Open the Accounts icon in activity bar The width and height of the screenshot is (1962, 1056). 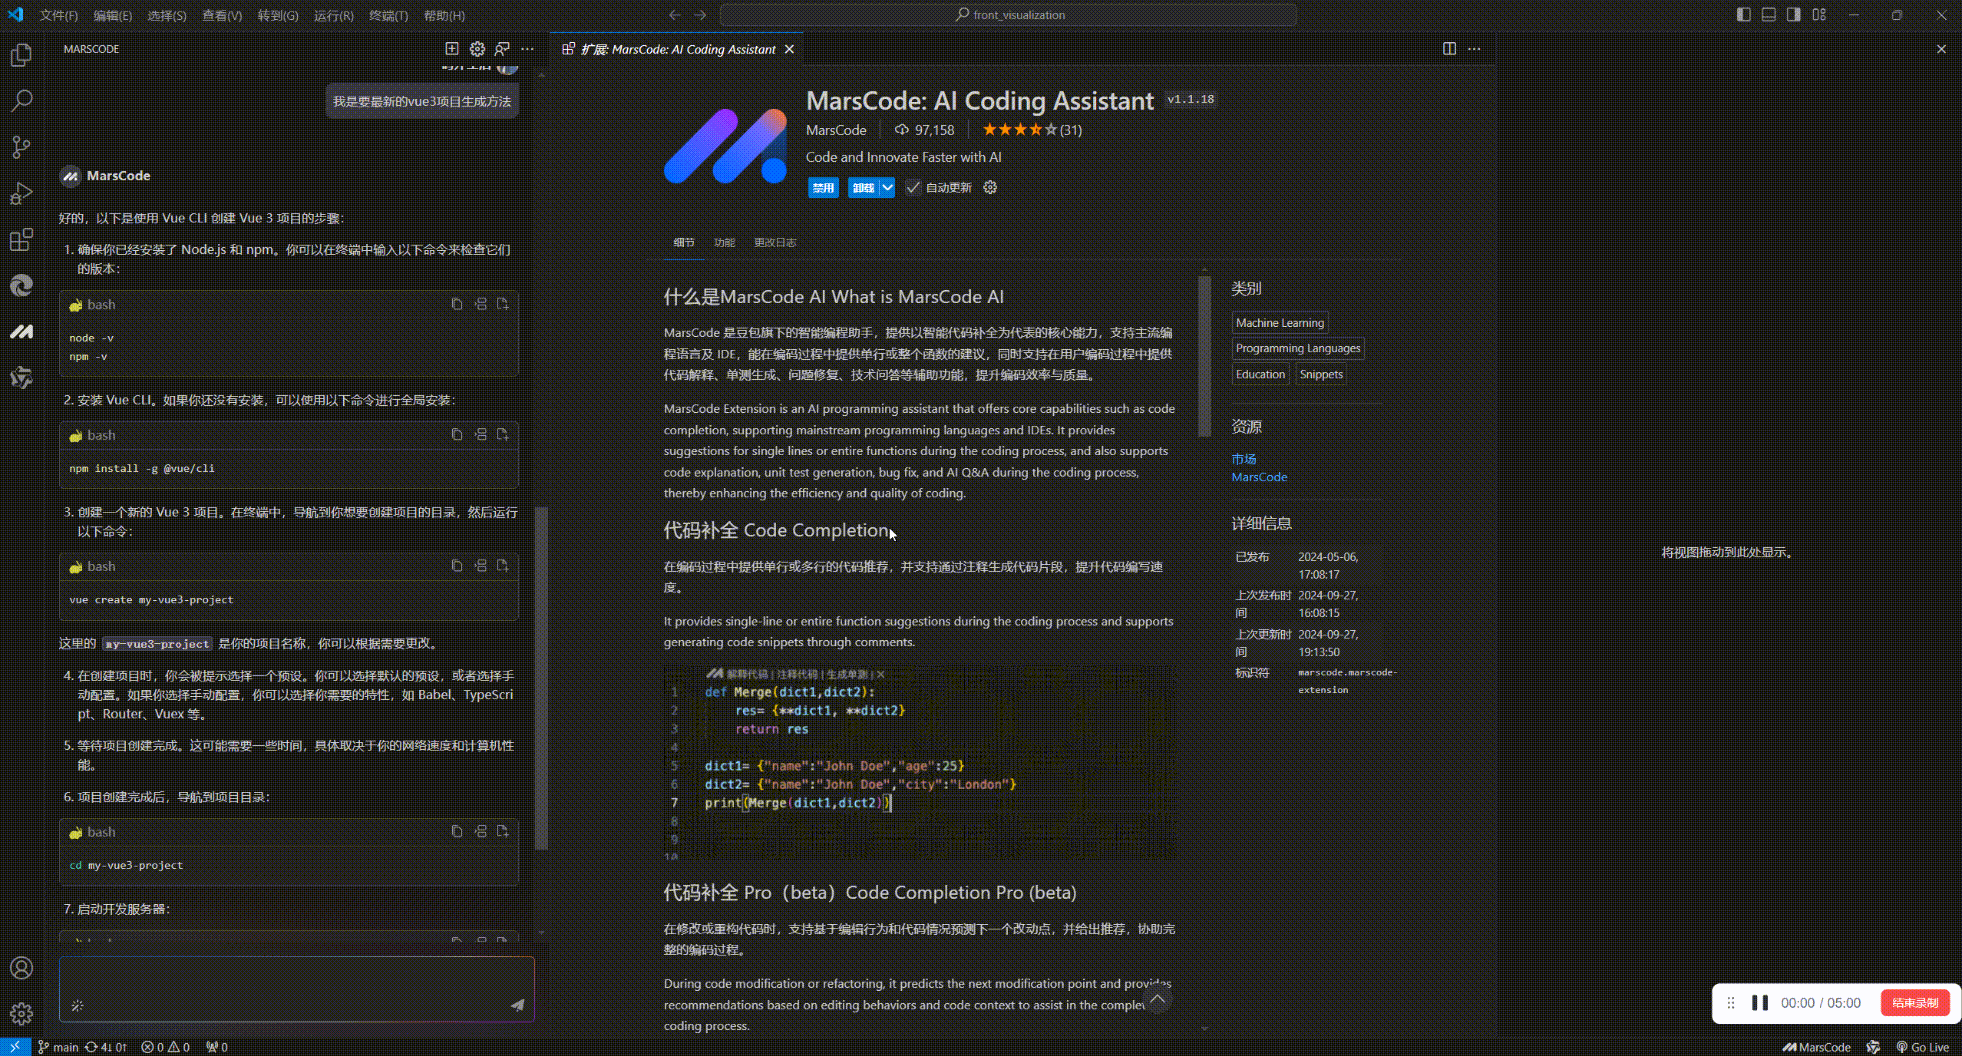(21, 968)
